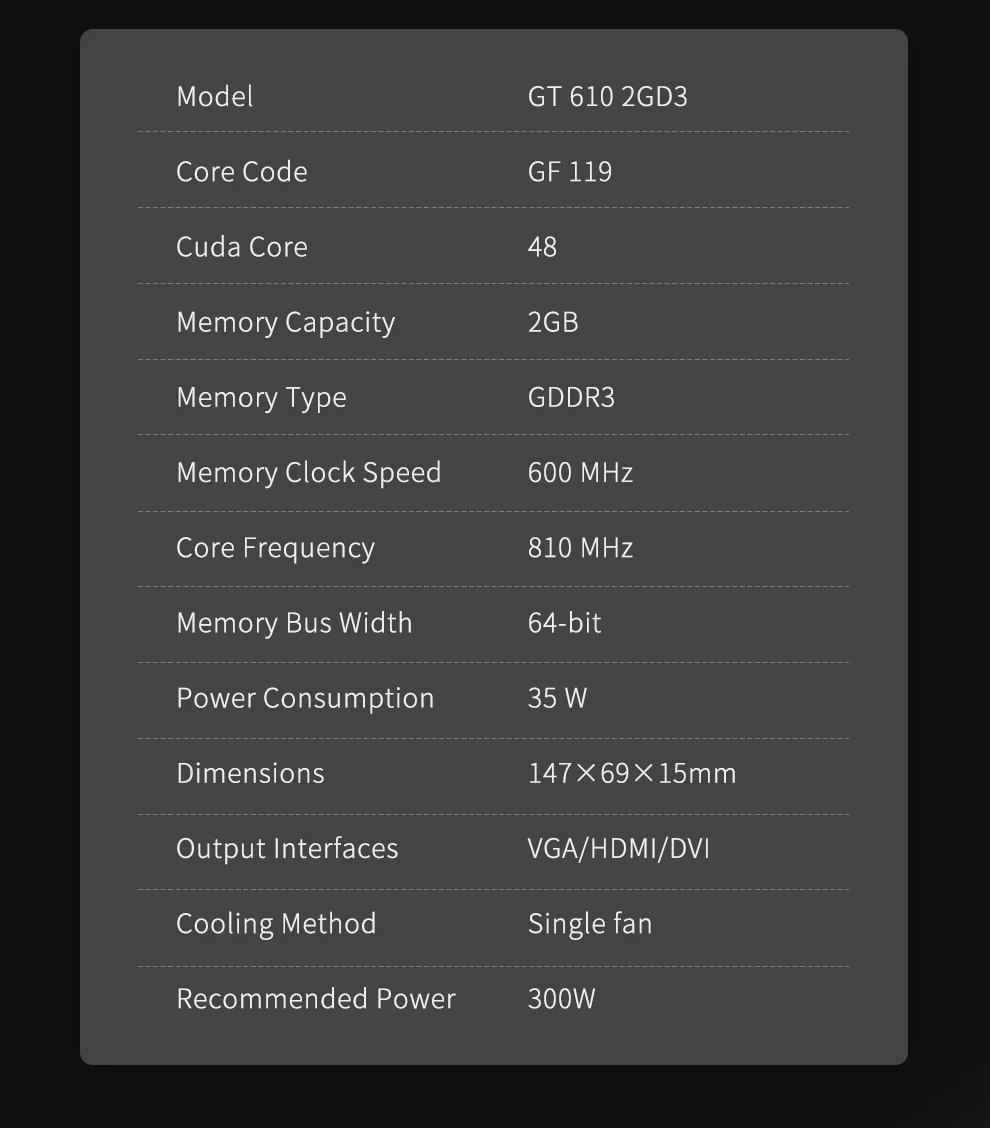This screenshot has height=1128, width=990.
Task: Click the Power Consumption label
Action: [305, 698]
